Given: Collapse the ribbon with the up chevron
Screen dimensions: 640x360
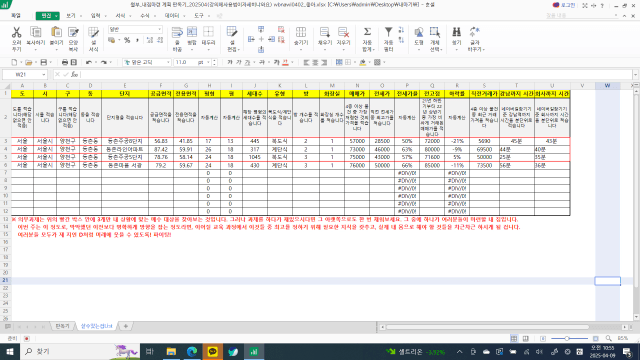Looking at the screenshot, I should tap(624, 16).
